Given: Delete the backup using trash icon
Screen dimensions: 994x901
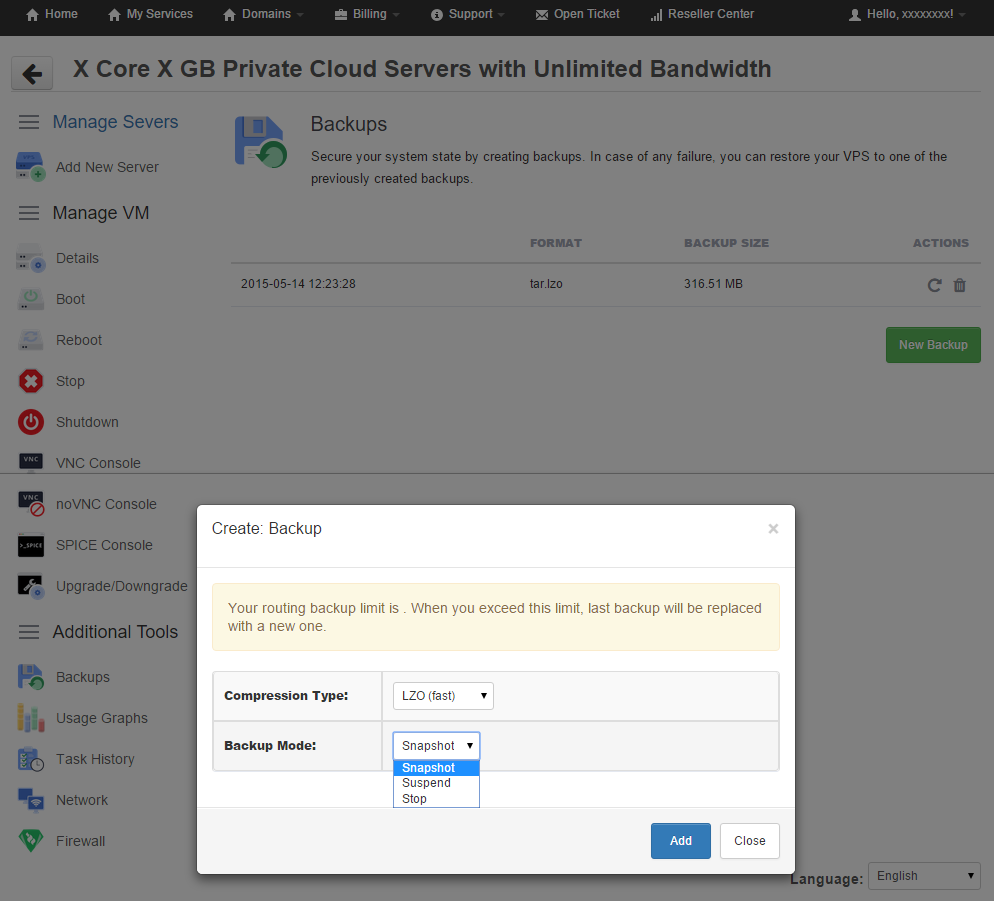Looking at the screenshot, I should tap(960, 285).
